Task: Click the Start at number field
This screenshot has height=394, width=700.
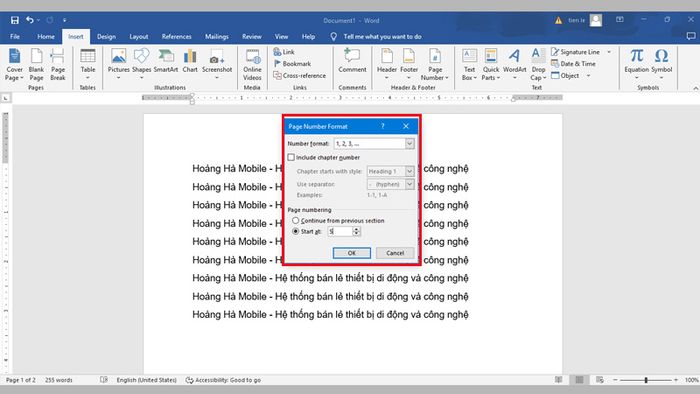Action: (x=340, y=231)
